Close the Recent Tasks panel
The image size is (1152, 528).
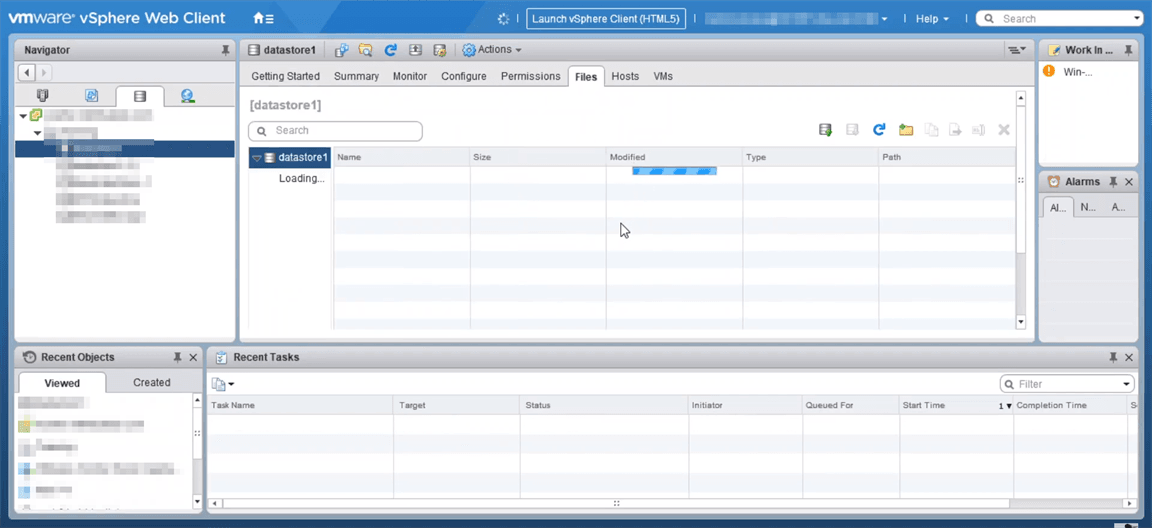point(1129,357)
